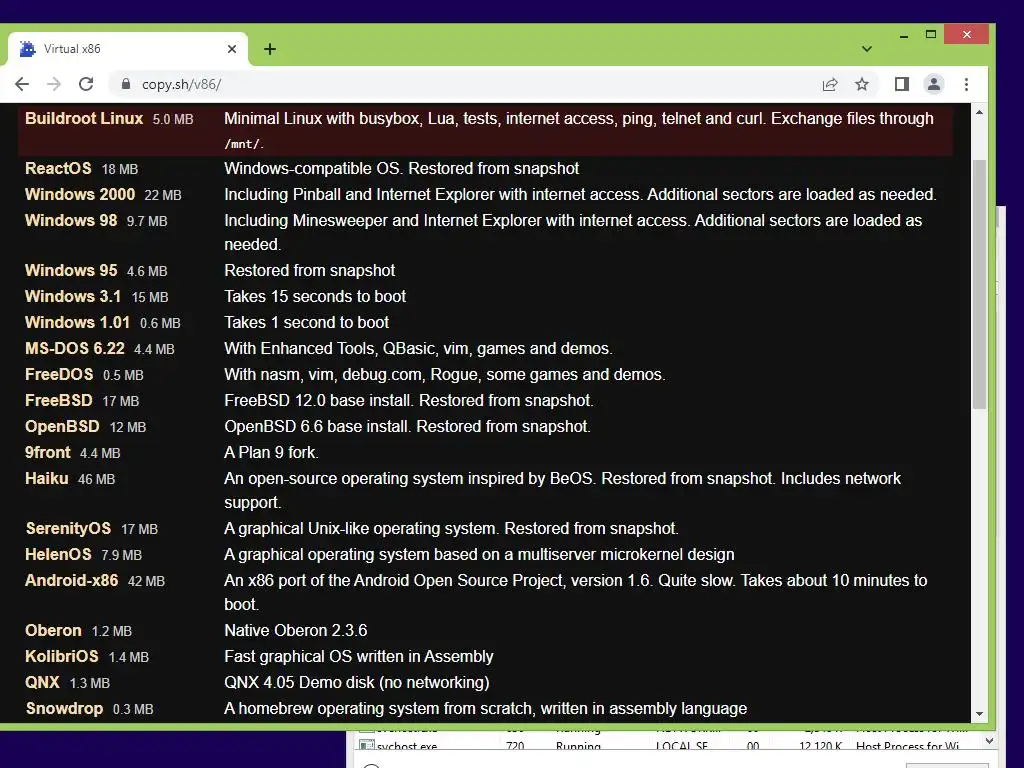1024x768 pixels.
Task: Click 'Takes 15 seconds to boot' text
Action: tap(315, 296)
